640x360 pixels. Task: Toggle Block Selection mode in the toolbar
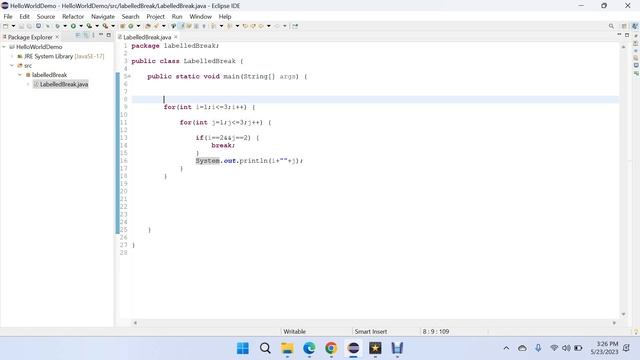[196, 26]
